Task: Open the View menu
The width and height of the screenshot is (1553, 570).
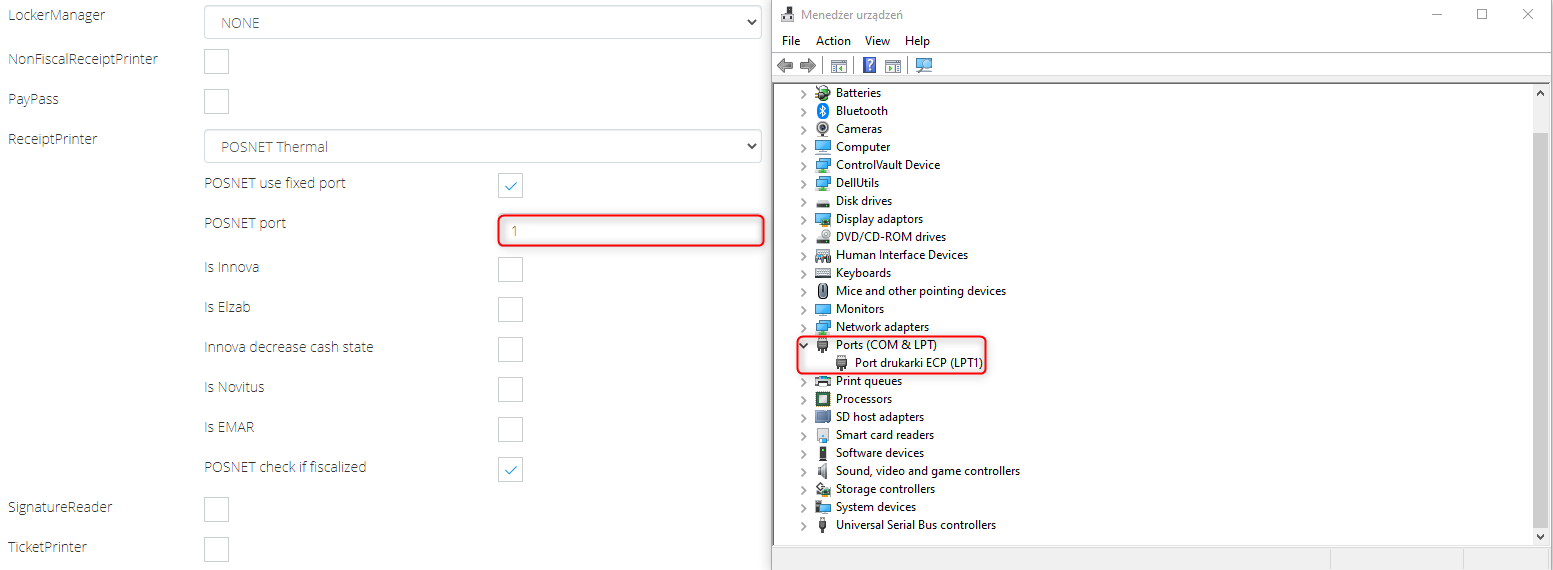Action: pyautogui.click(x=877, y=41)
